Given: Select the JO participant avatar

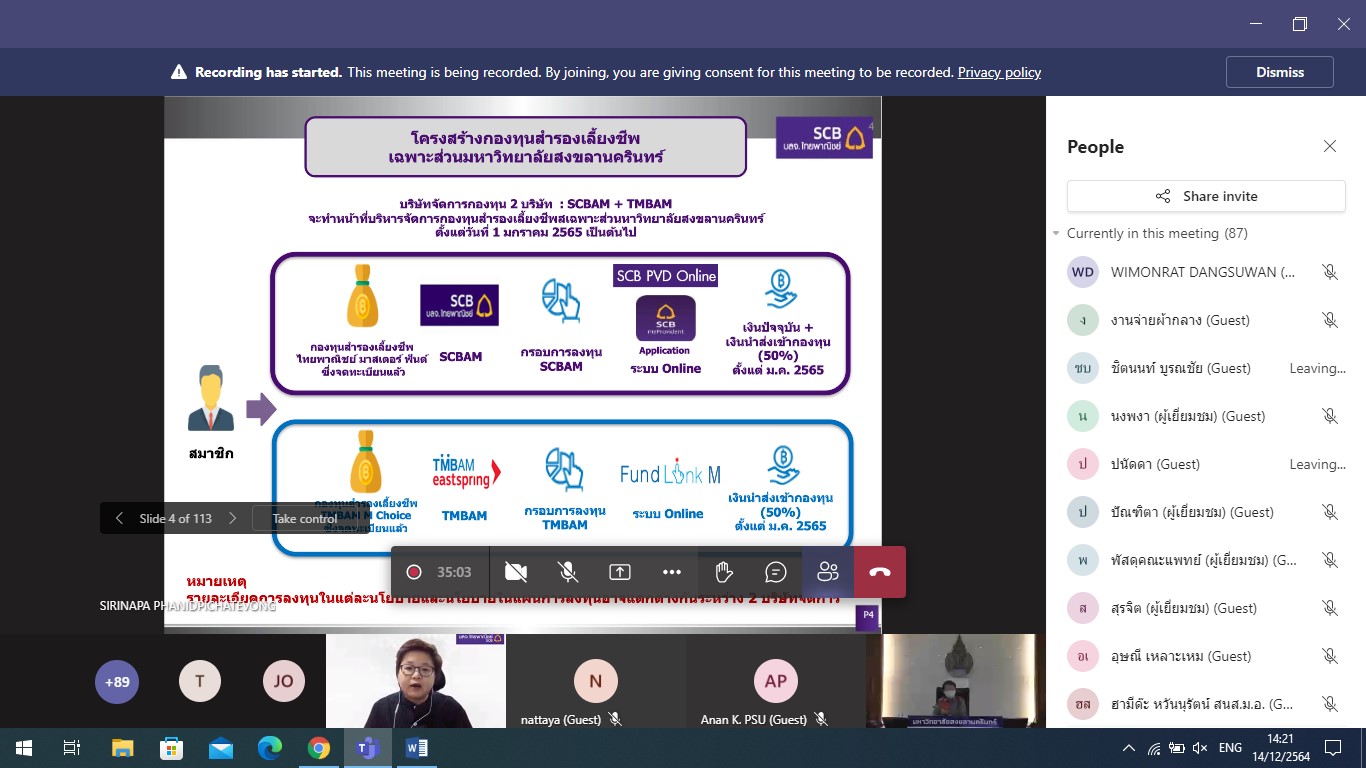Looking at the screenshot, I should tap(284, 682).
